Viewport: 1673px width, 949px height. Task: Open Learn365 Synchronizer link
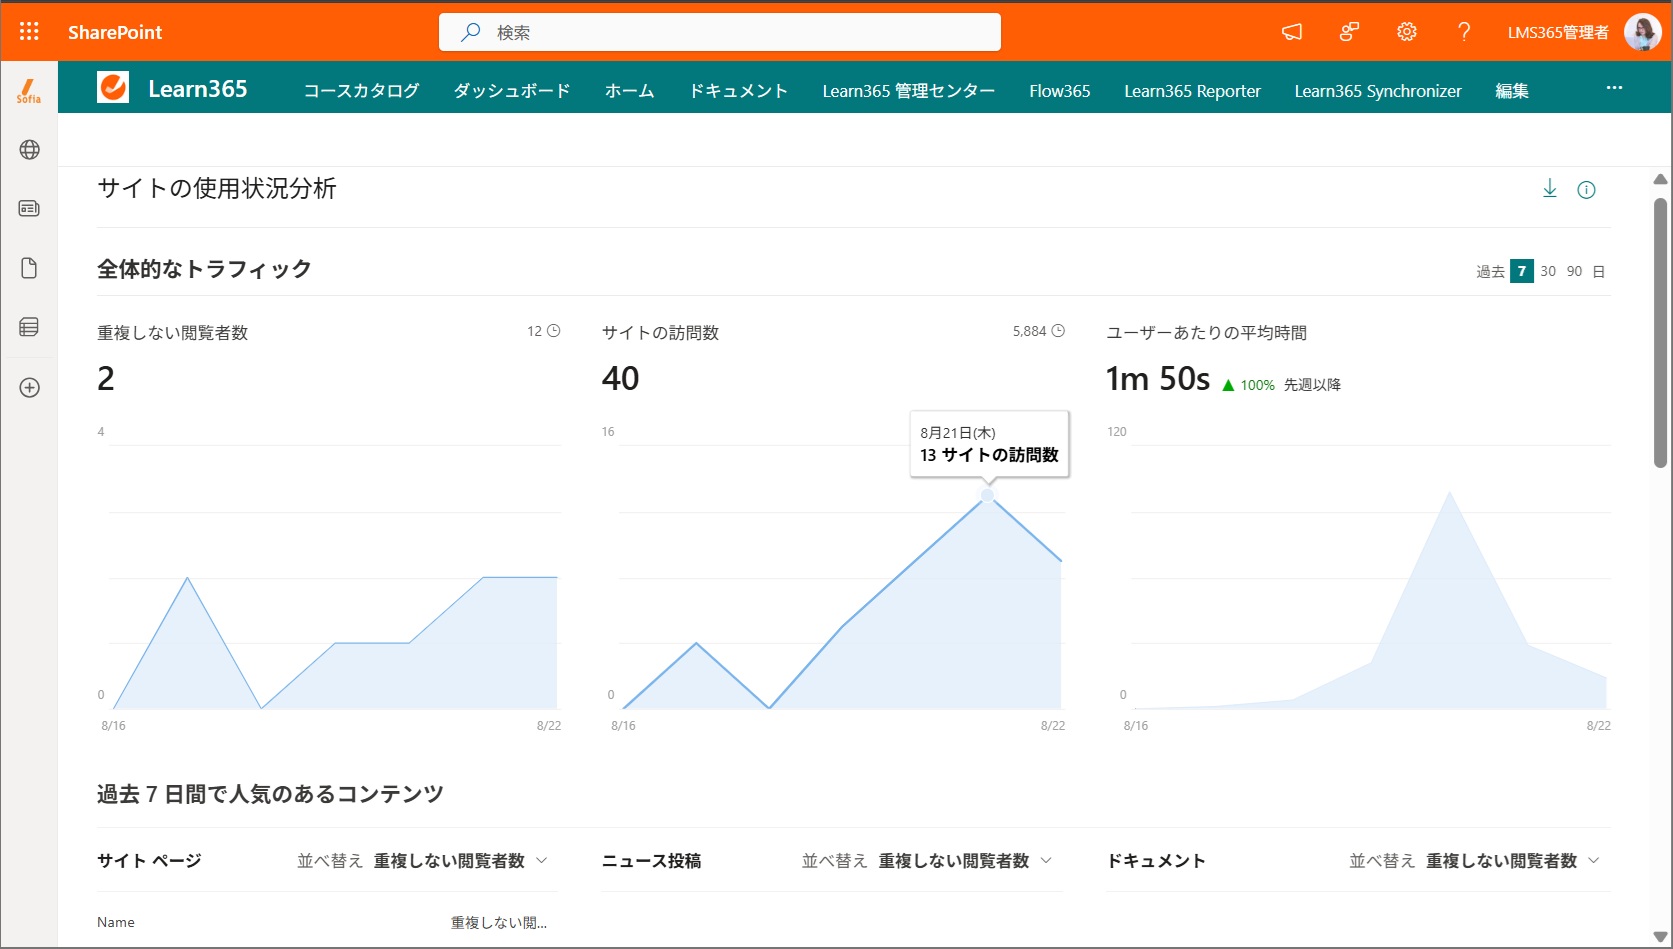click(1378, 91)
